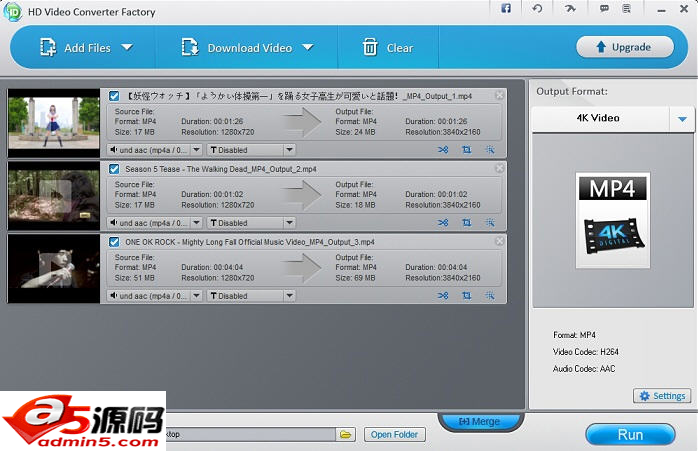Uncheck The Walking Dead video checkbox
This screenshot has height=451, width=698.
click(114, 169)
